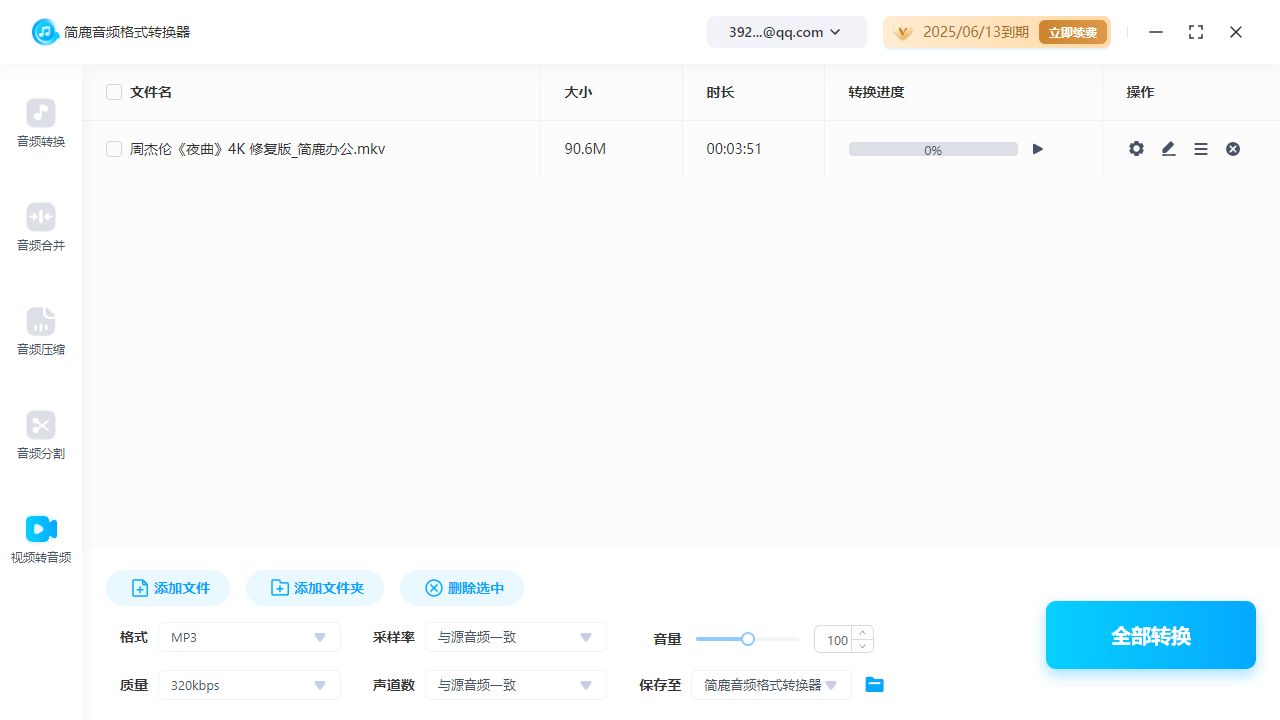The width and height of the screenshot is (1280, 720).
Task: Click the 添加文件夹 button
Action: pyautogui.click(x=314, y=588)
